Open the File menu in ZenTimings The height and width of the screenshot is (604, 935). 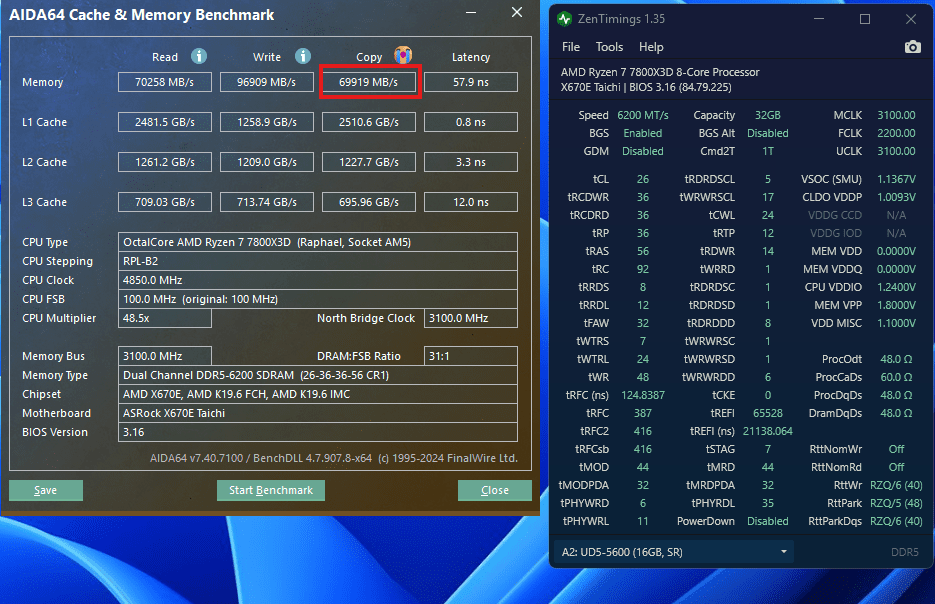pyautogui.click(x=571, y=47)
